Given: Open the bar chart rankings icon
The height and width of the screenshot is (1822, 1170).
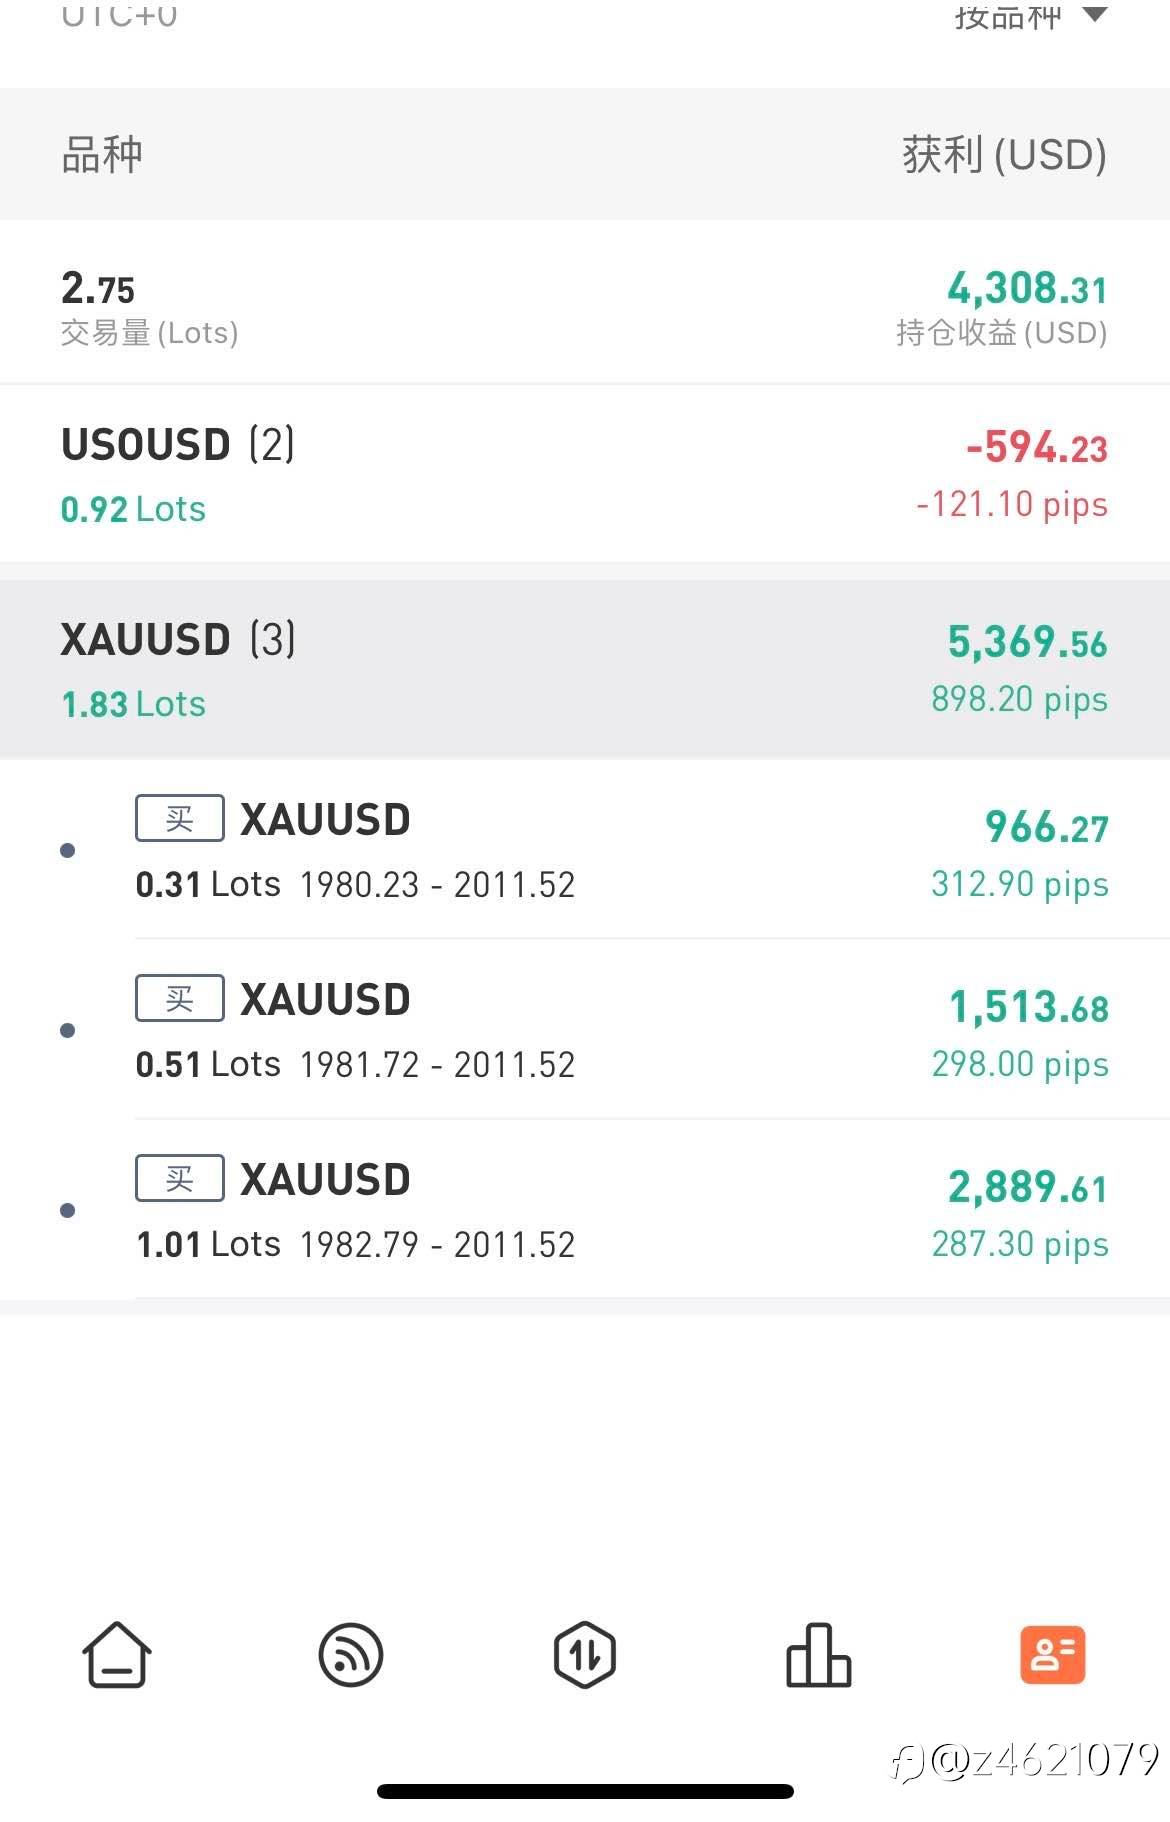Looking at the screenshot, I should click(818, 1655).
